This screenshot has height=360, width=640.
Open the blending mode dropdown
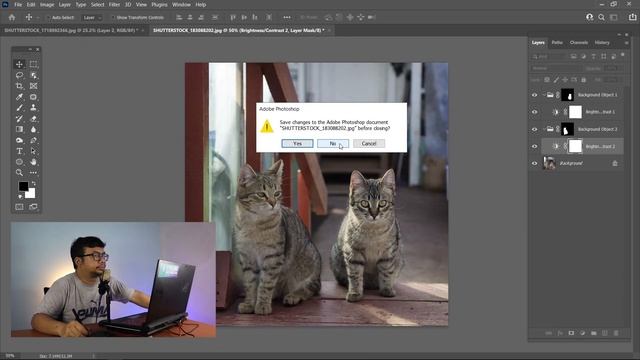click(x=556, y=68)
